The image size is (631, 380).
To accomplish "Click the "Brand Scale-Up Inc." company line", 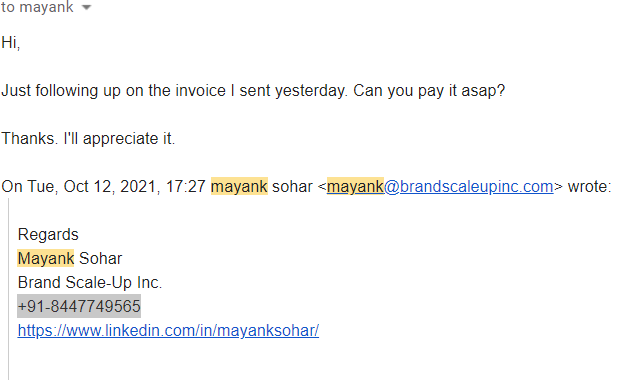I will [x=90, y=283].
